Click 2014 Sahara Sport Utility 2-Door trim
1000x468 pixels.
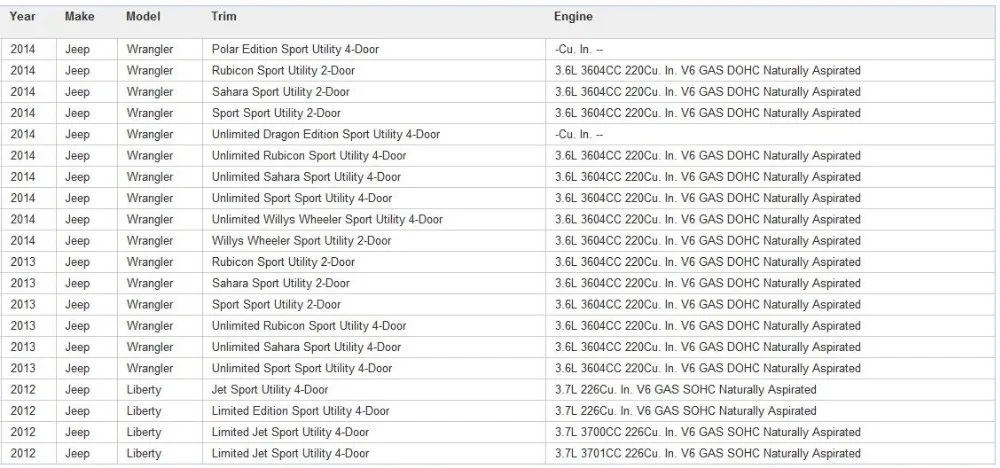[281, 92]
